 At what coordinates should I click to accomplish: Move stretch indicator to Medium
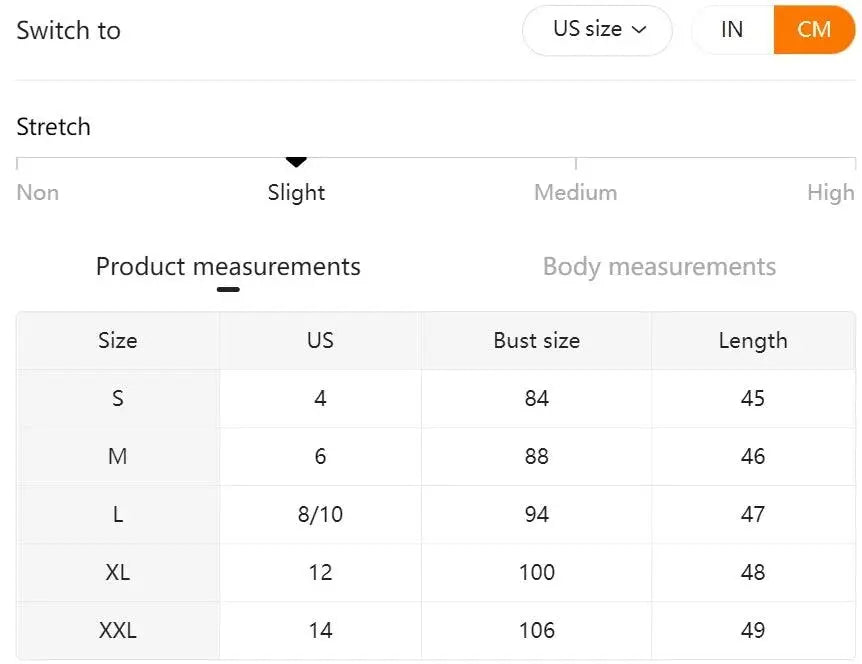[575, 192]
